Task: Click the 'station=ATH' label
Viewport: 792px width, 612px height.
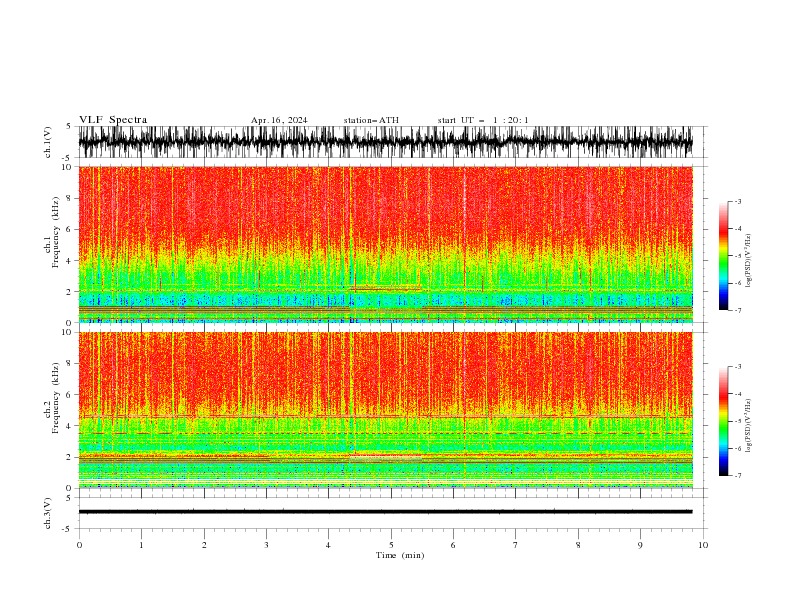Action: (371, 120)
